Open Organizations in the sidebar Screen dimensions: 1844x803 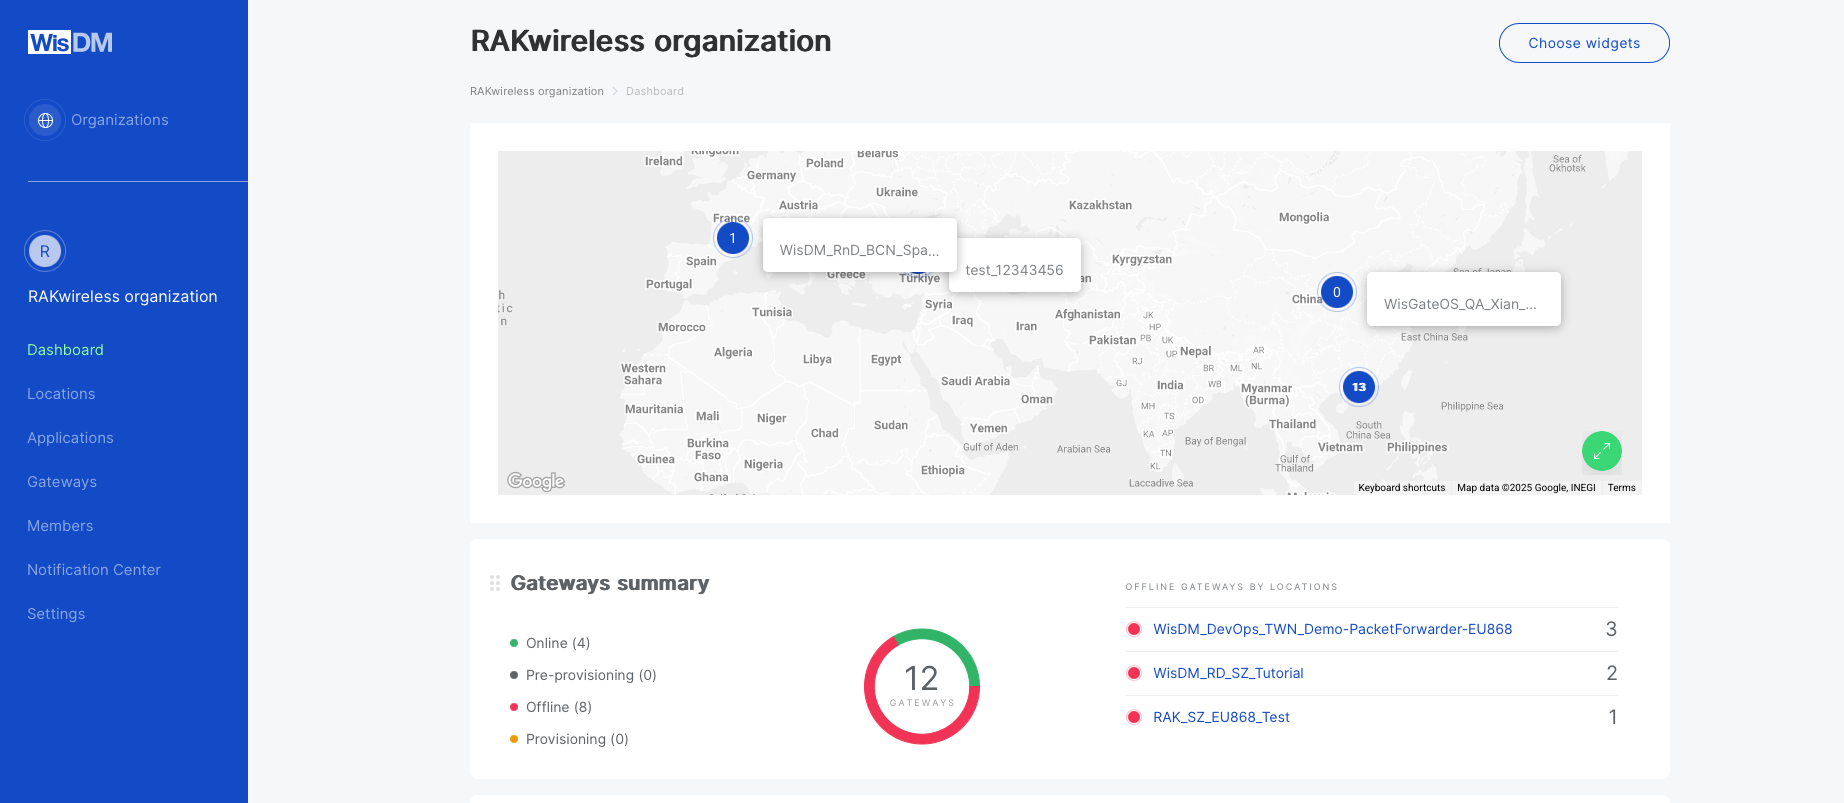[x=120, y=120]
